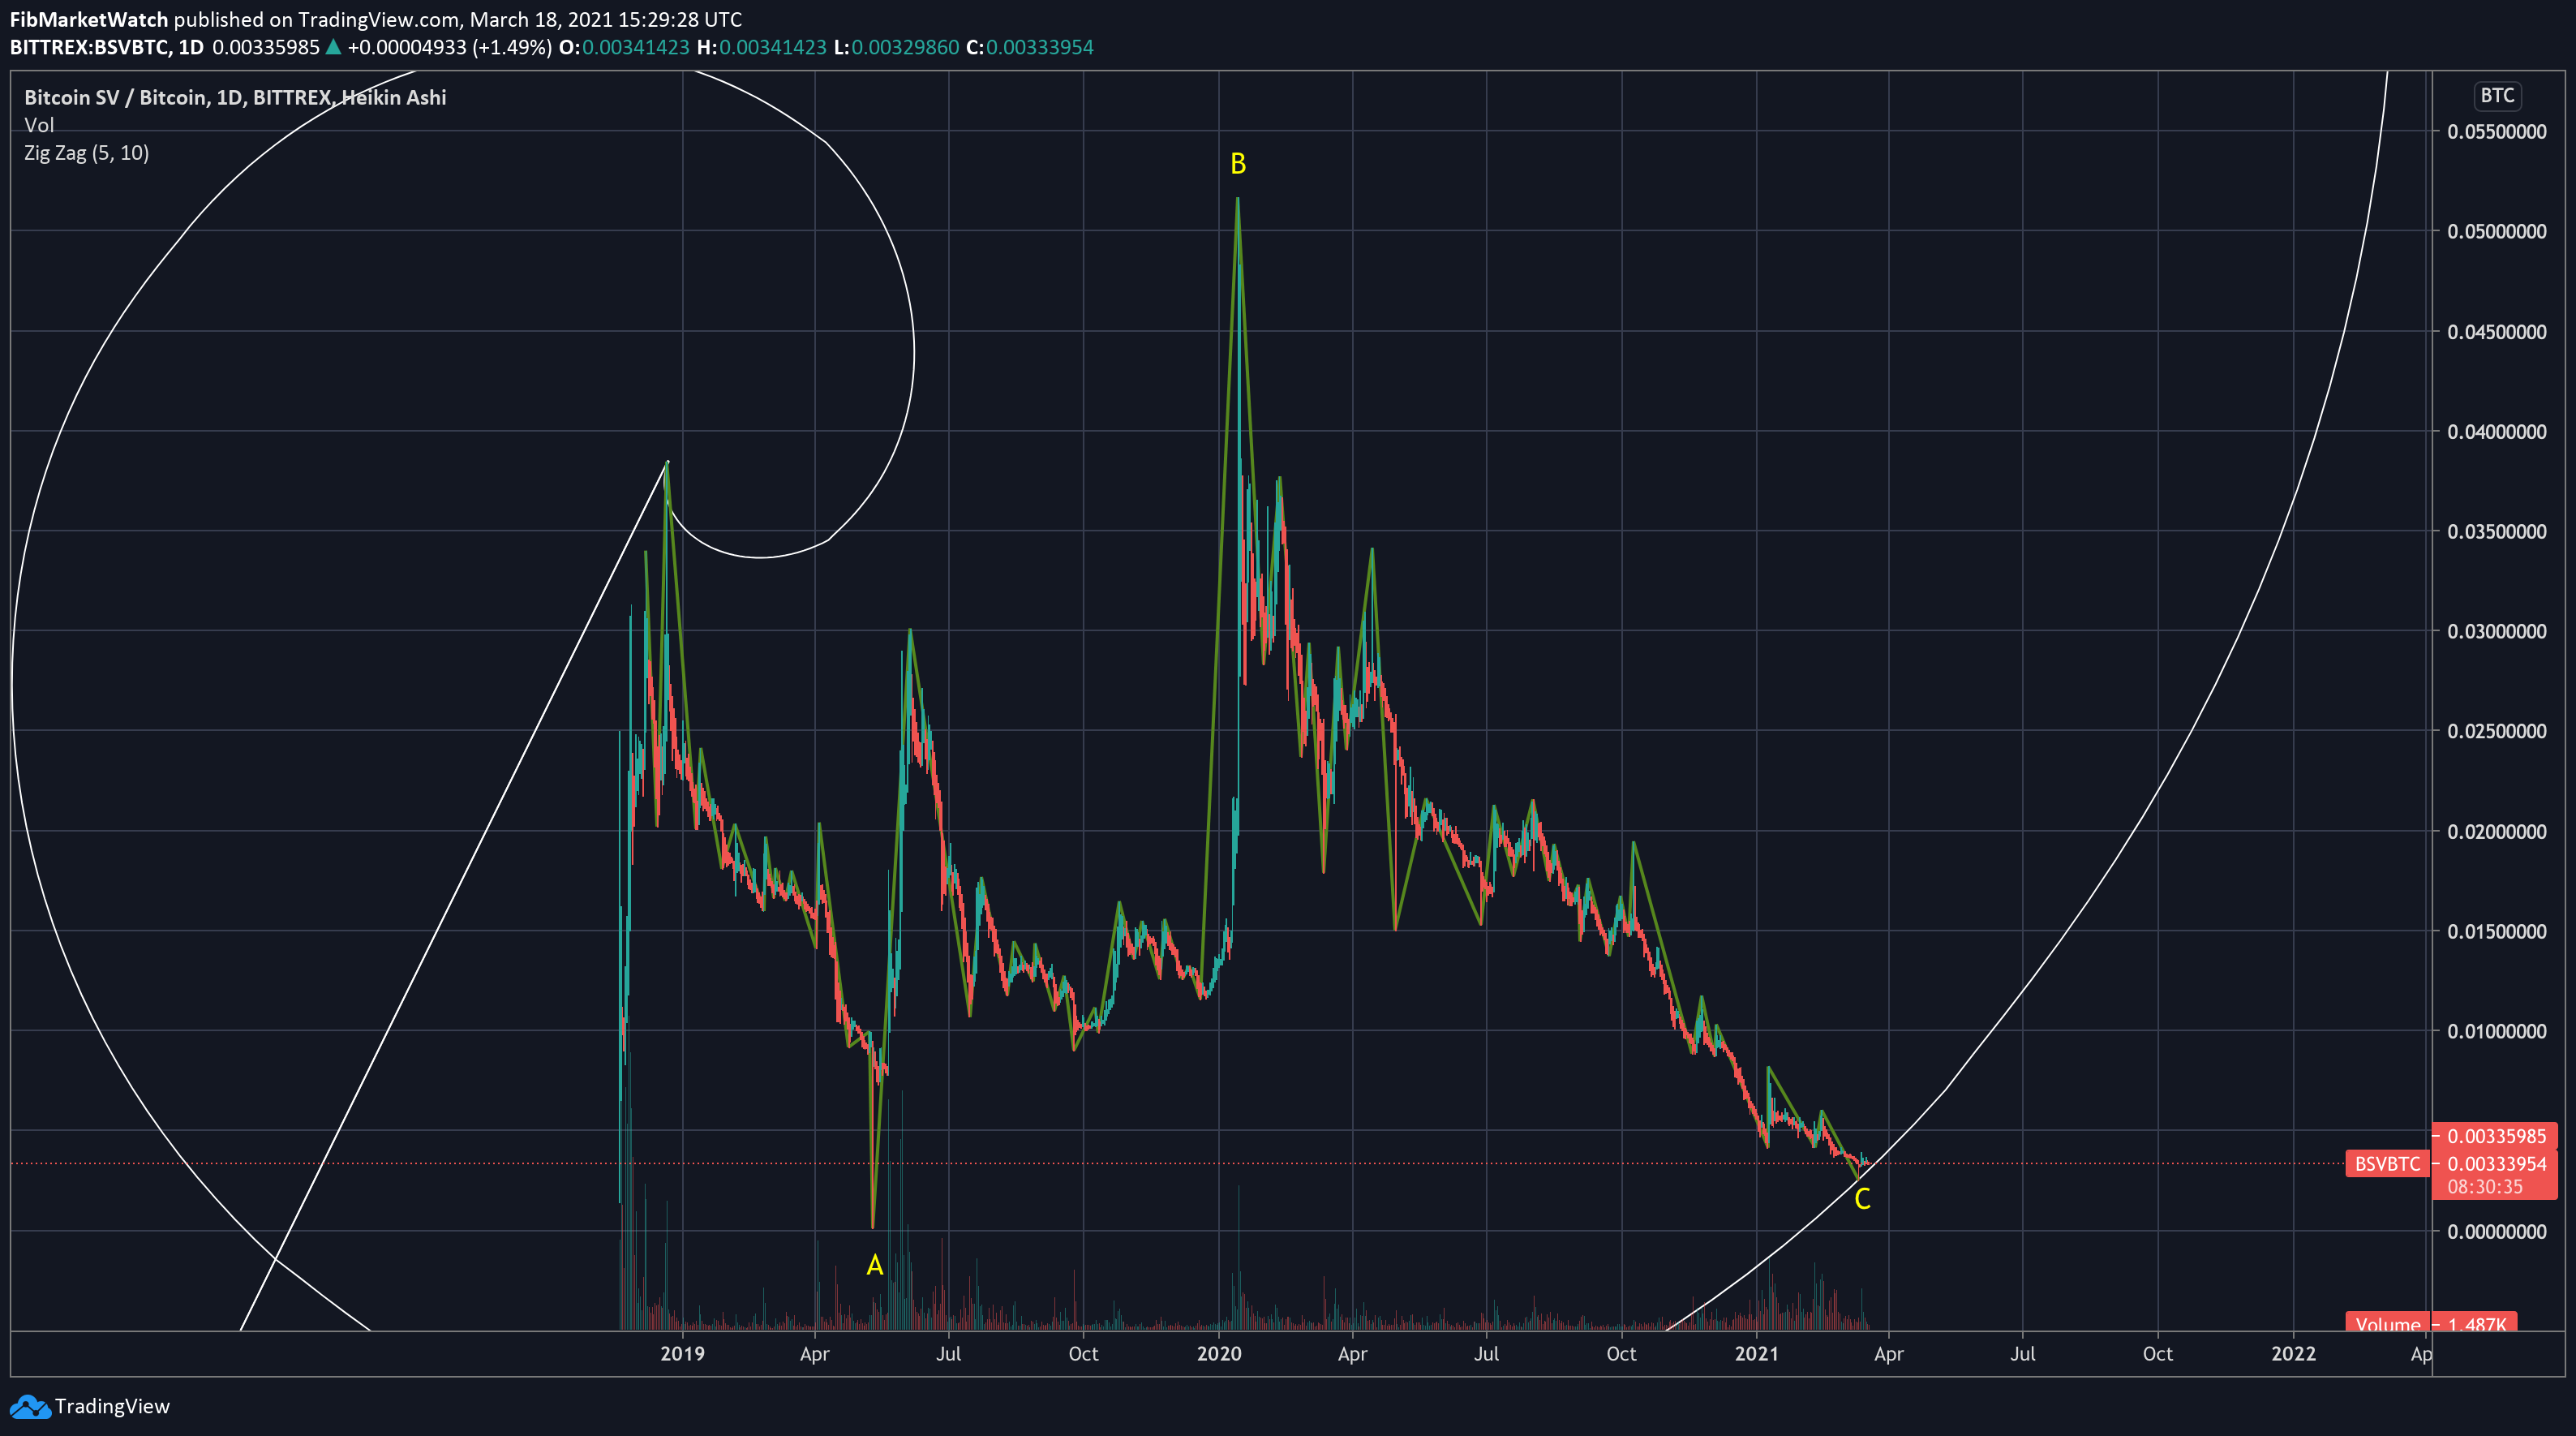Click the 0.00335985 price tag
Image resolution: width=2576 pixels, height=1436 pixels.
(2496, 1136)
